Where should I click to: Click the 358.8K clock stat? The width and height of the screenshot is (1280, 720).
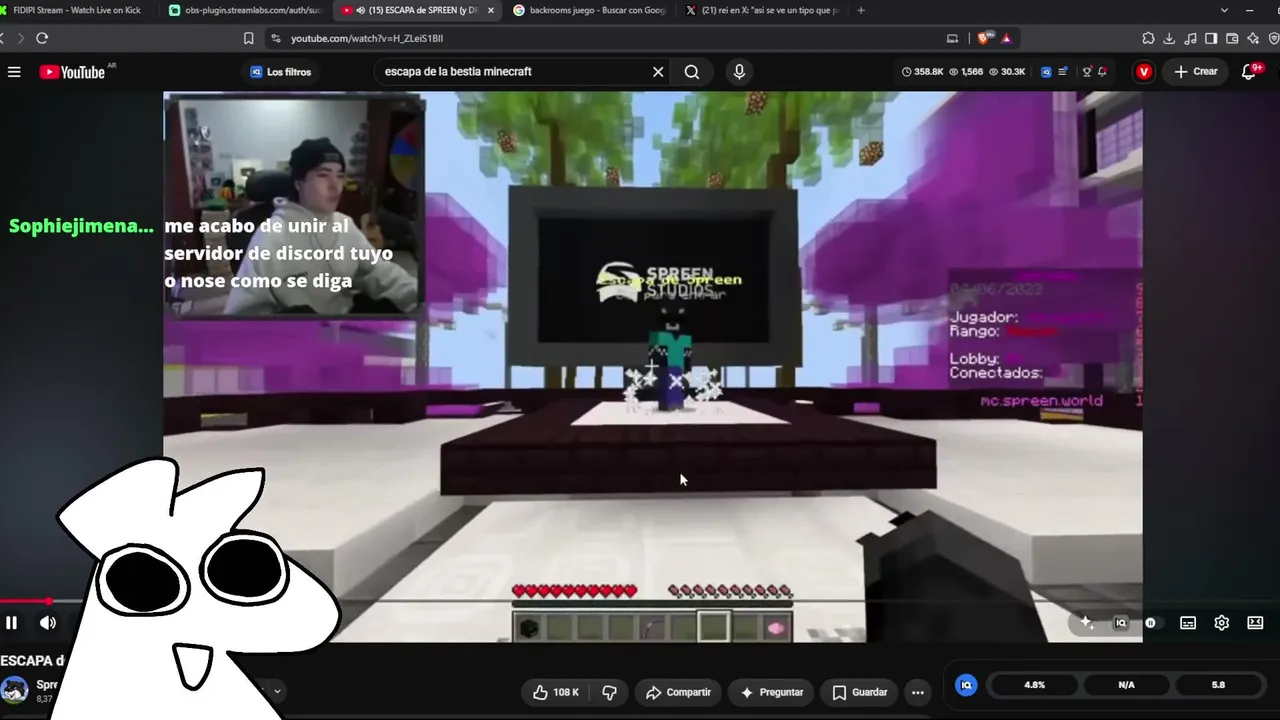click(923, 72)
